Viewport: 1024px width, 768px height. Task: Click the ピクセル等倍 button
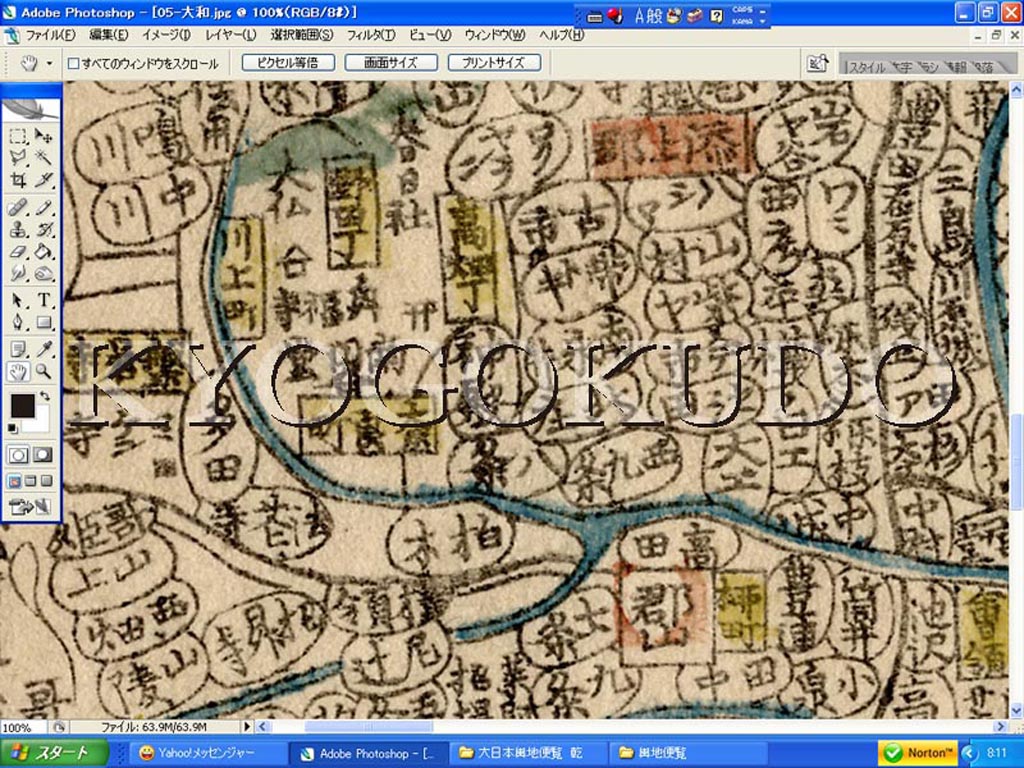click(x=288, y=63)
